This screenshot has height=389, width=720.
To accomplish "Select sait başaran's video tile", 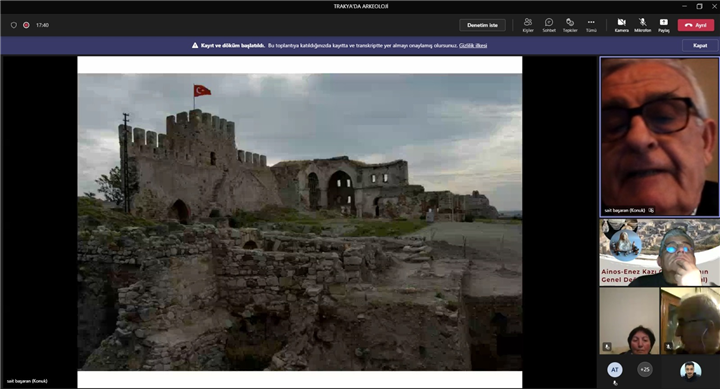I will pos(659,137).
